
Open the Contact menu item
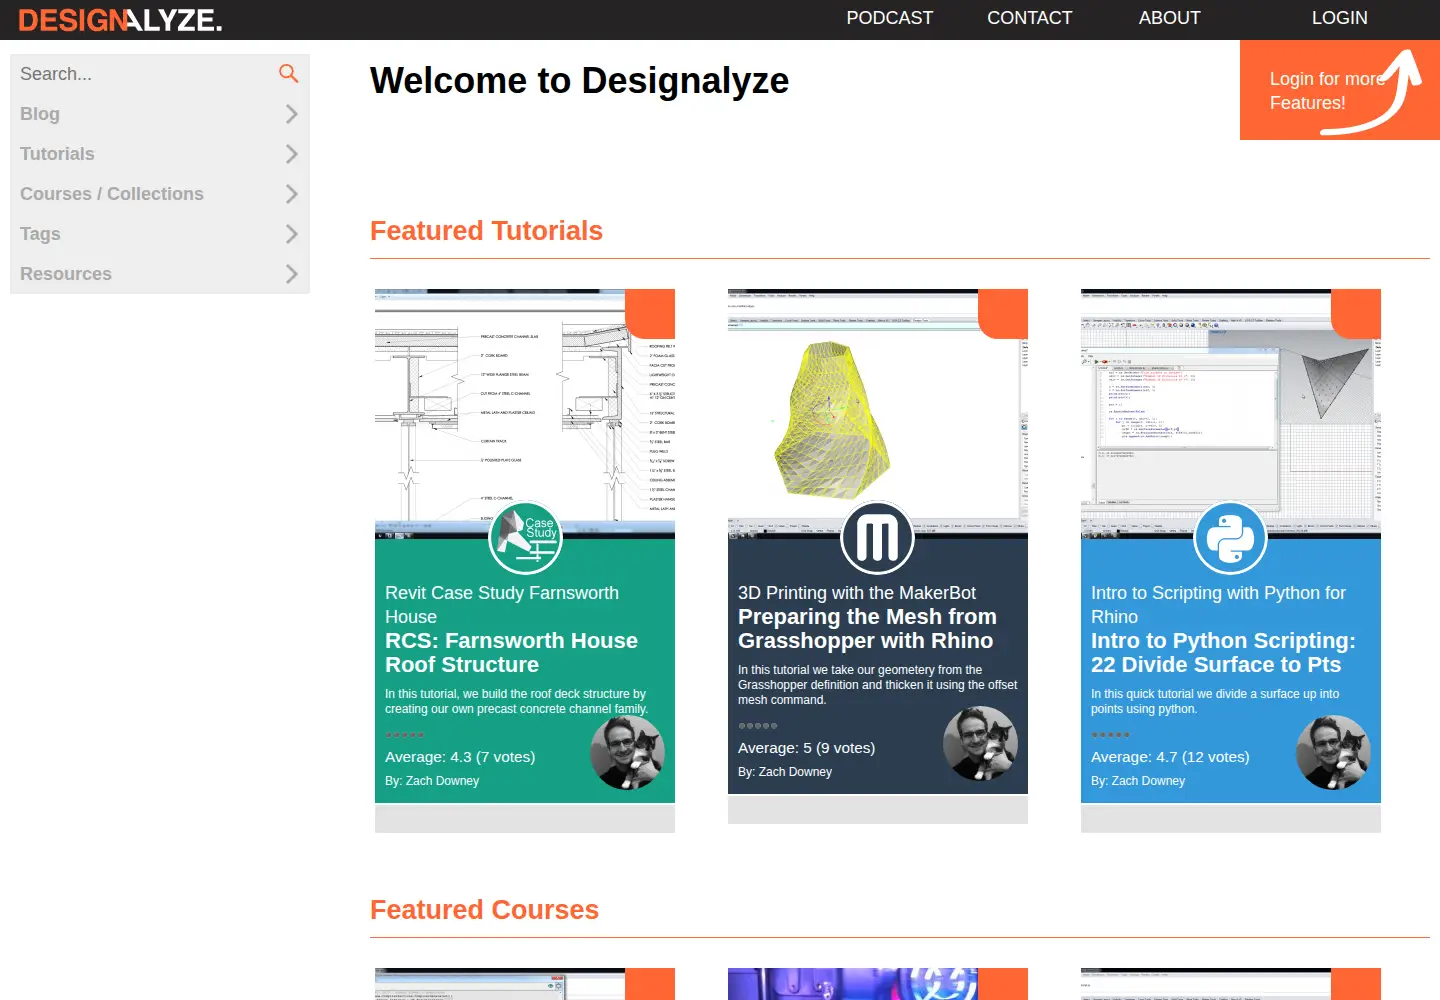tap(1029, 18)
